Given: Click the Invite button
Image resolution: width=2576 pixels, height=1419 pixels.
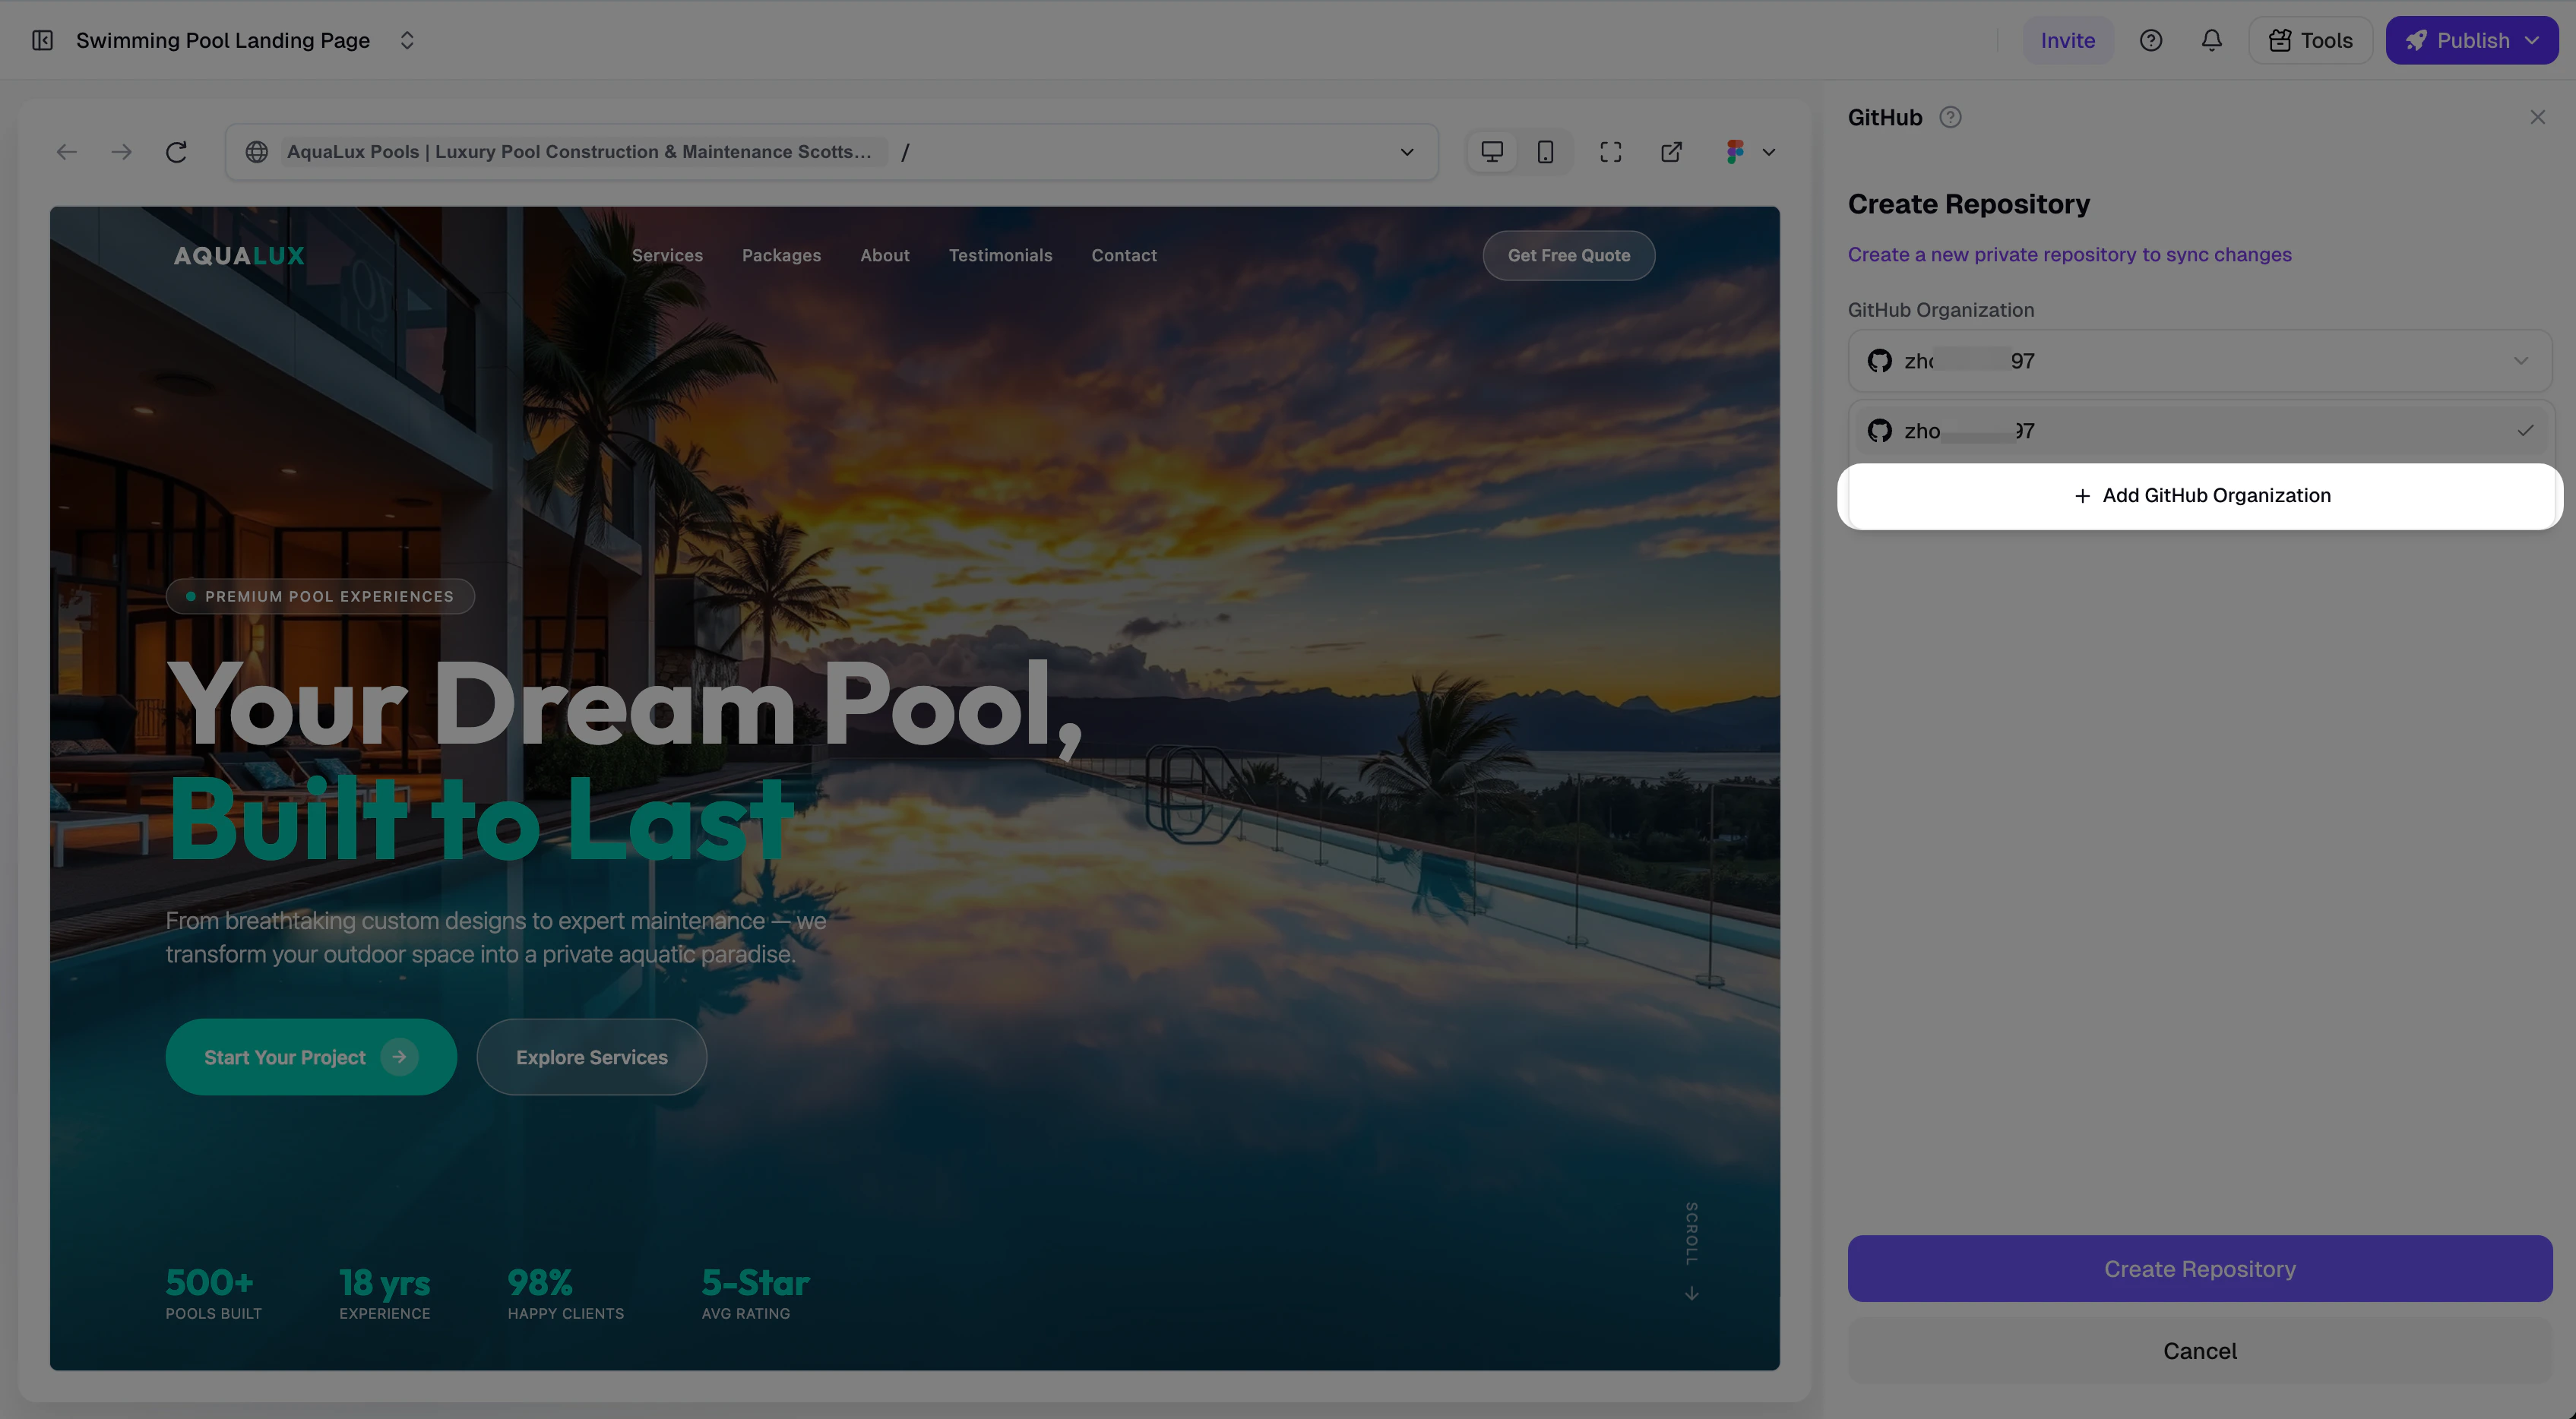Looking at the screenshot, I should [2067, 40].
